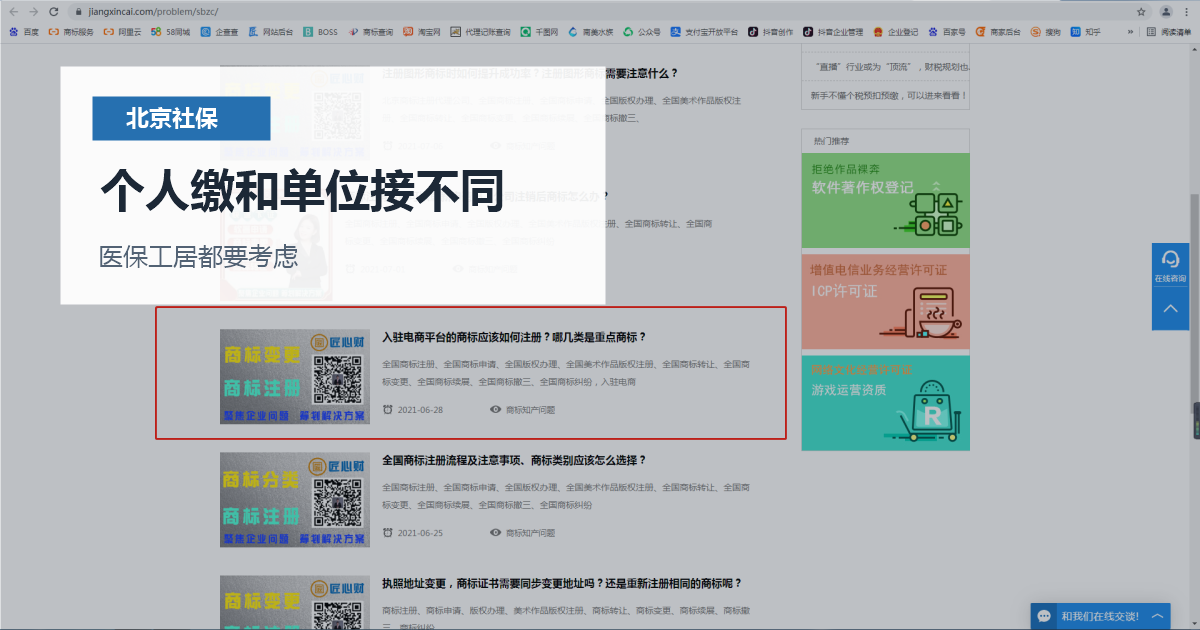Open the 知乎 bookmark
Viewport: 1200px width, 630px height.
click(x=1086, y=32)
